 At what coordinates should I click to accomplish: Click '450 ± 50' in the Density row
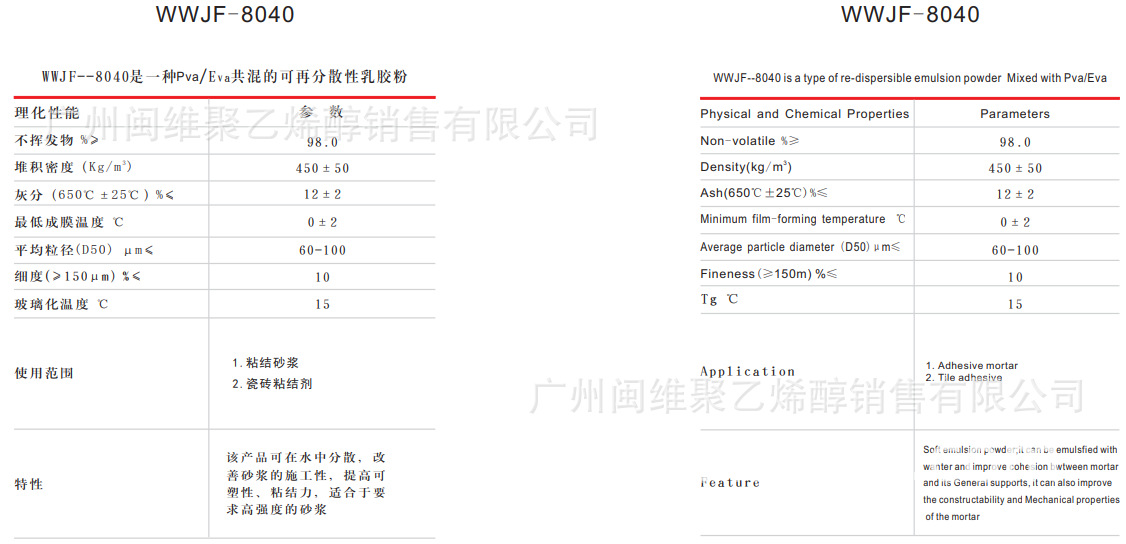1015,169
